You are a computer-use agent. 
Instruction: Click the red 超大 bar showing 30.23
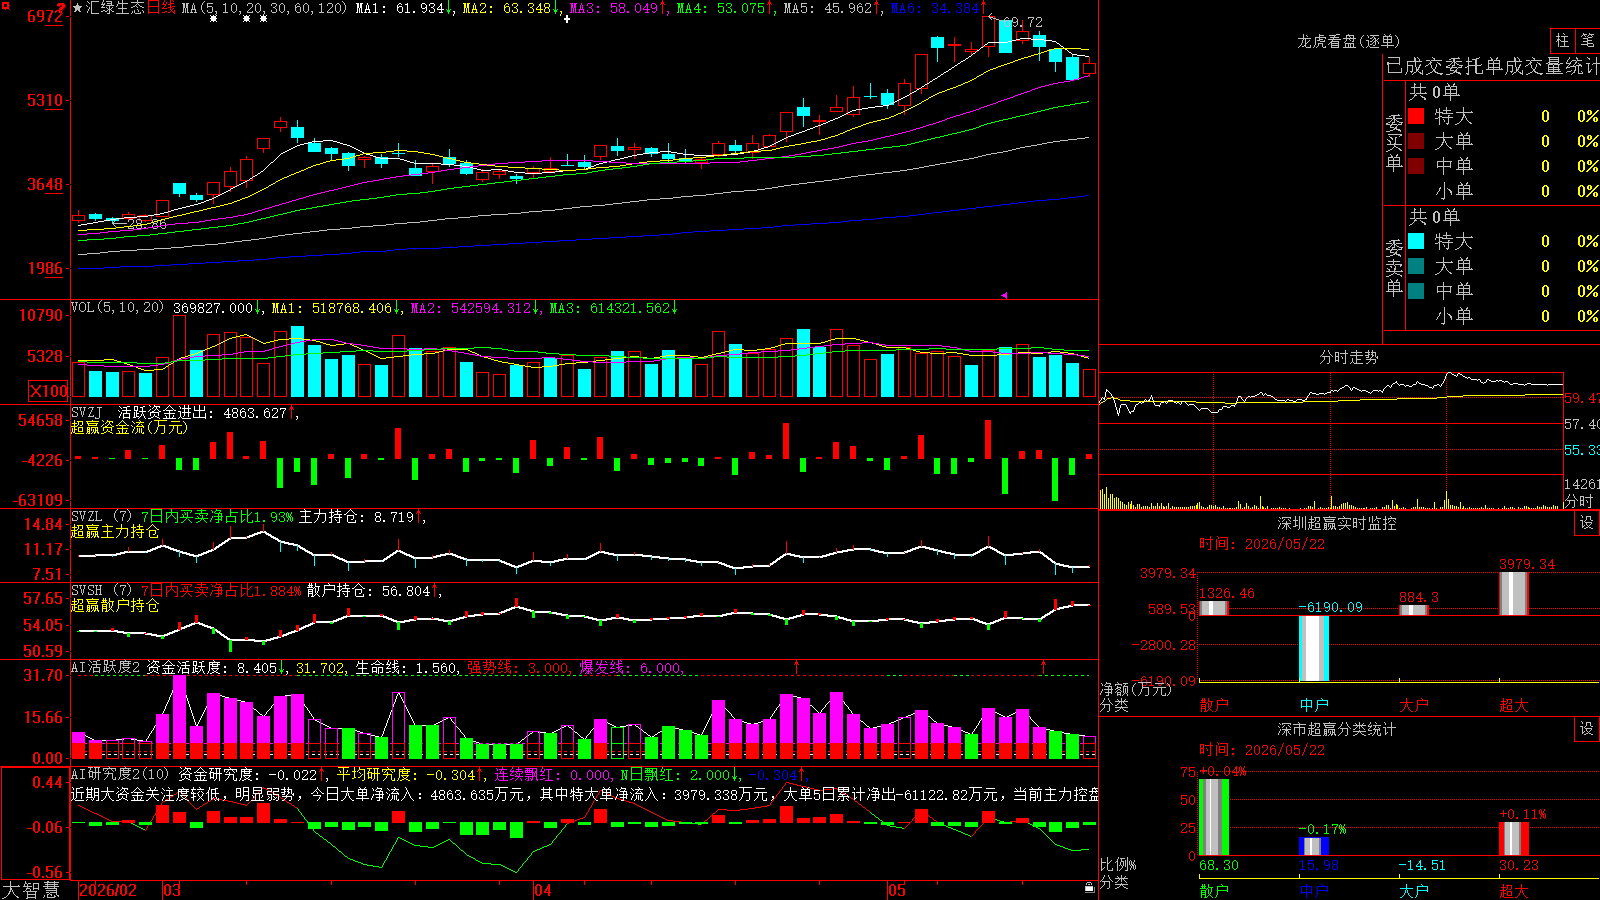[1514, 839]
